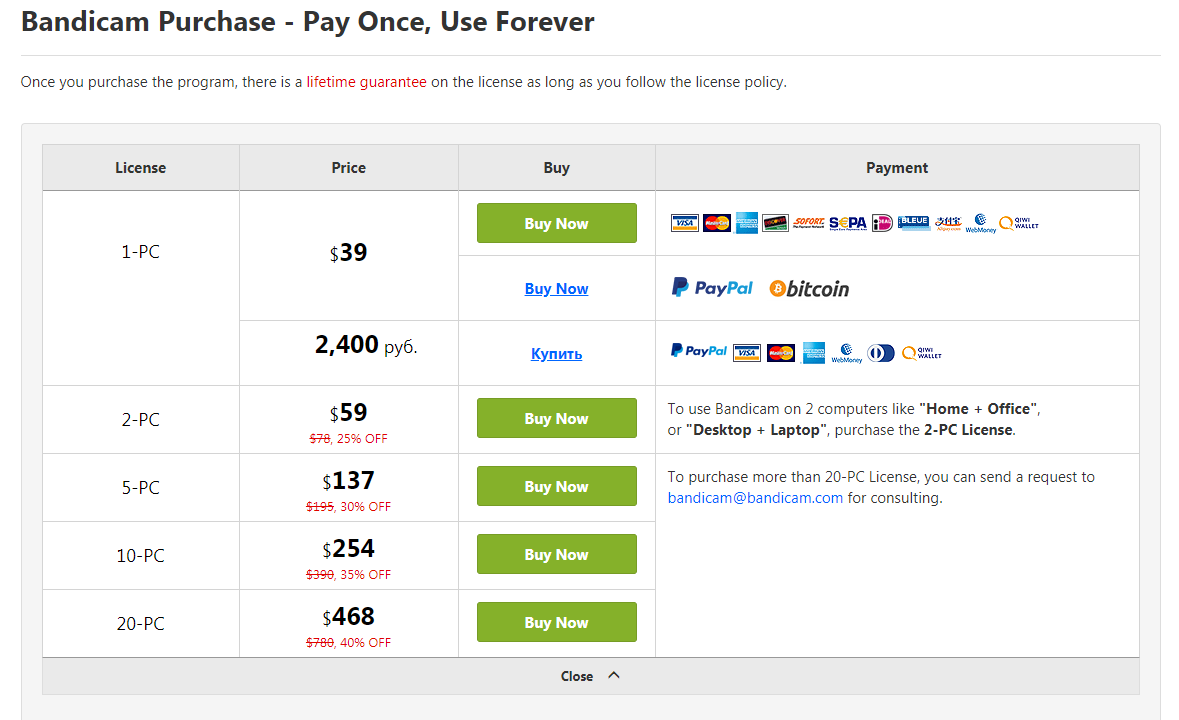Click the Купить link
The image size is (1179, 720).
click(556, 354)
